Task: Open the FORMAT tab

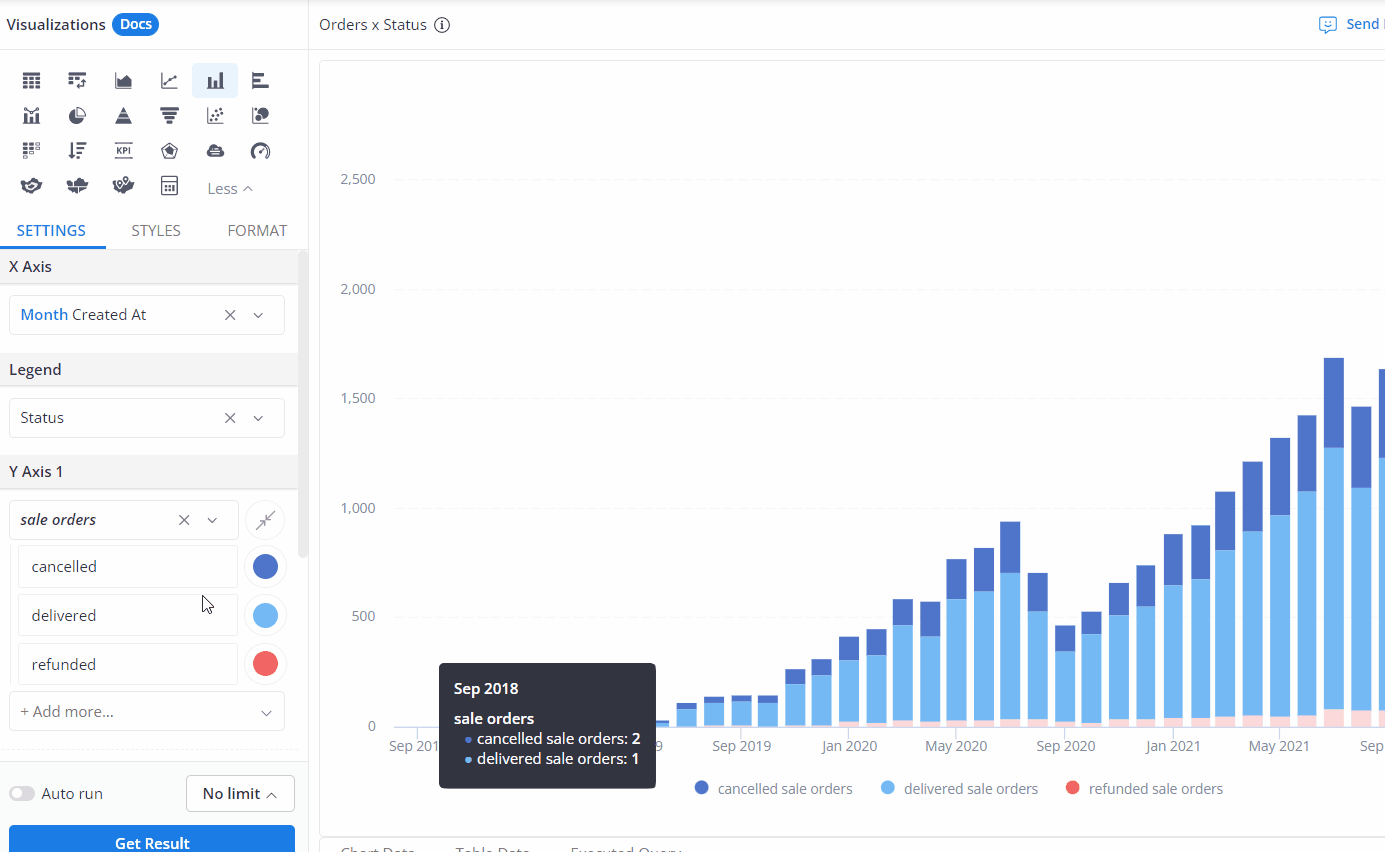Action: pos(257,231)
